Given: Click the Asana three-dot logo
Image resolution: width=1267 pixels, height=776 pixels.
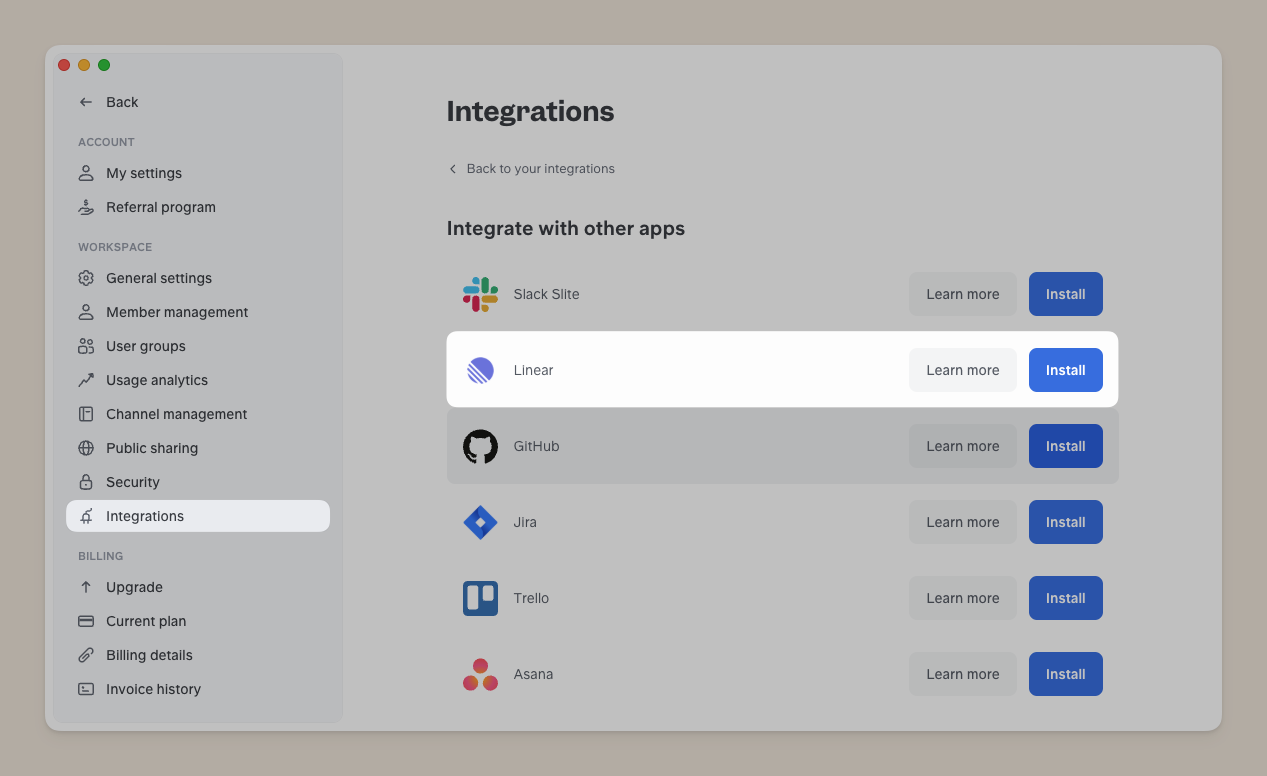Looking at the screenshot, I should click(480, 674).
